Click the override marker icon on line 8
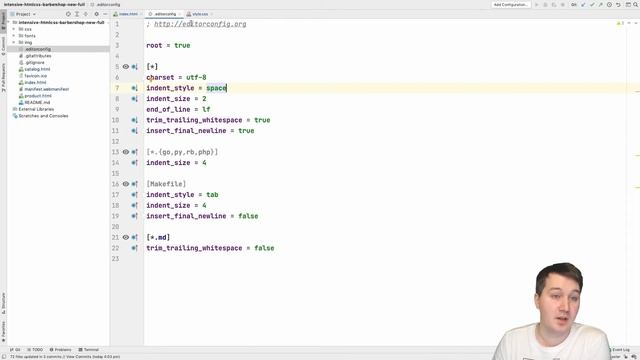The height and width of the screenshot is (360, 640). coord(134,99)
